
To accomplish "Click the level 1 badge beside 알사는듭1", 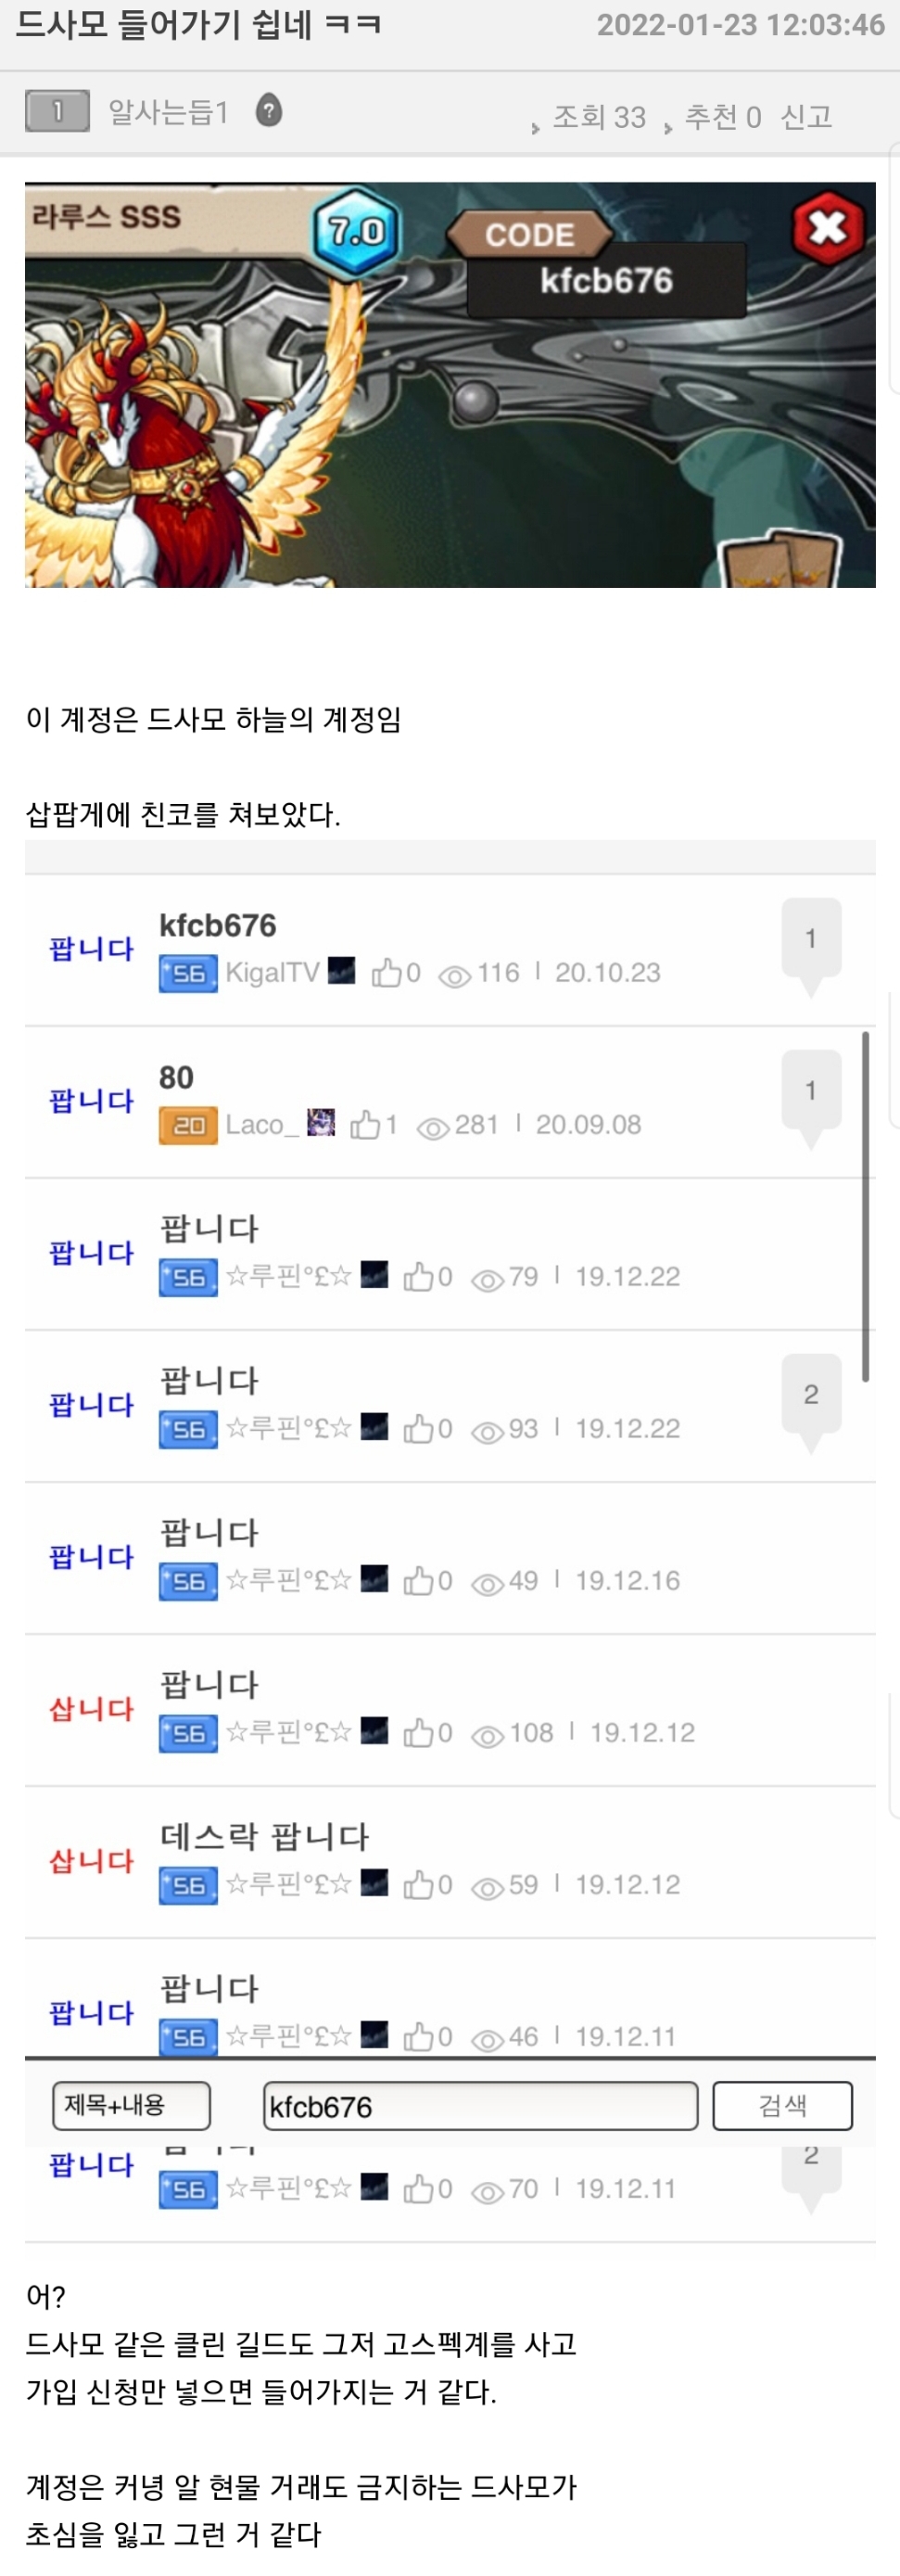I will pyautogui.click(x=57, y=111).
